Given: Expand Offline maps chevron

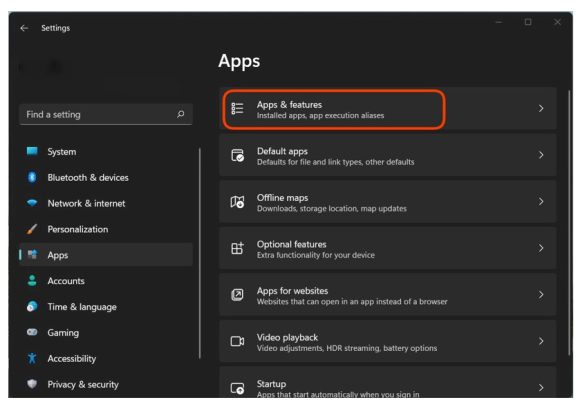Looking at the screenshot, I should tap(541, 201).
